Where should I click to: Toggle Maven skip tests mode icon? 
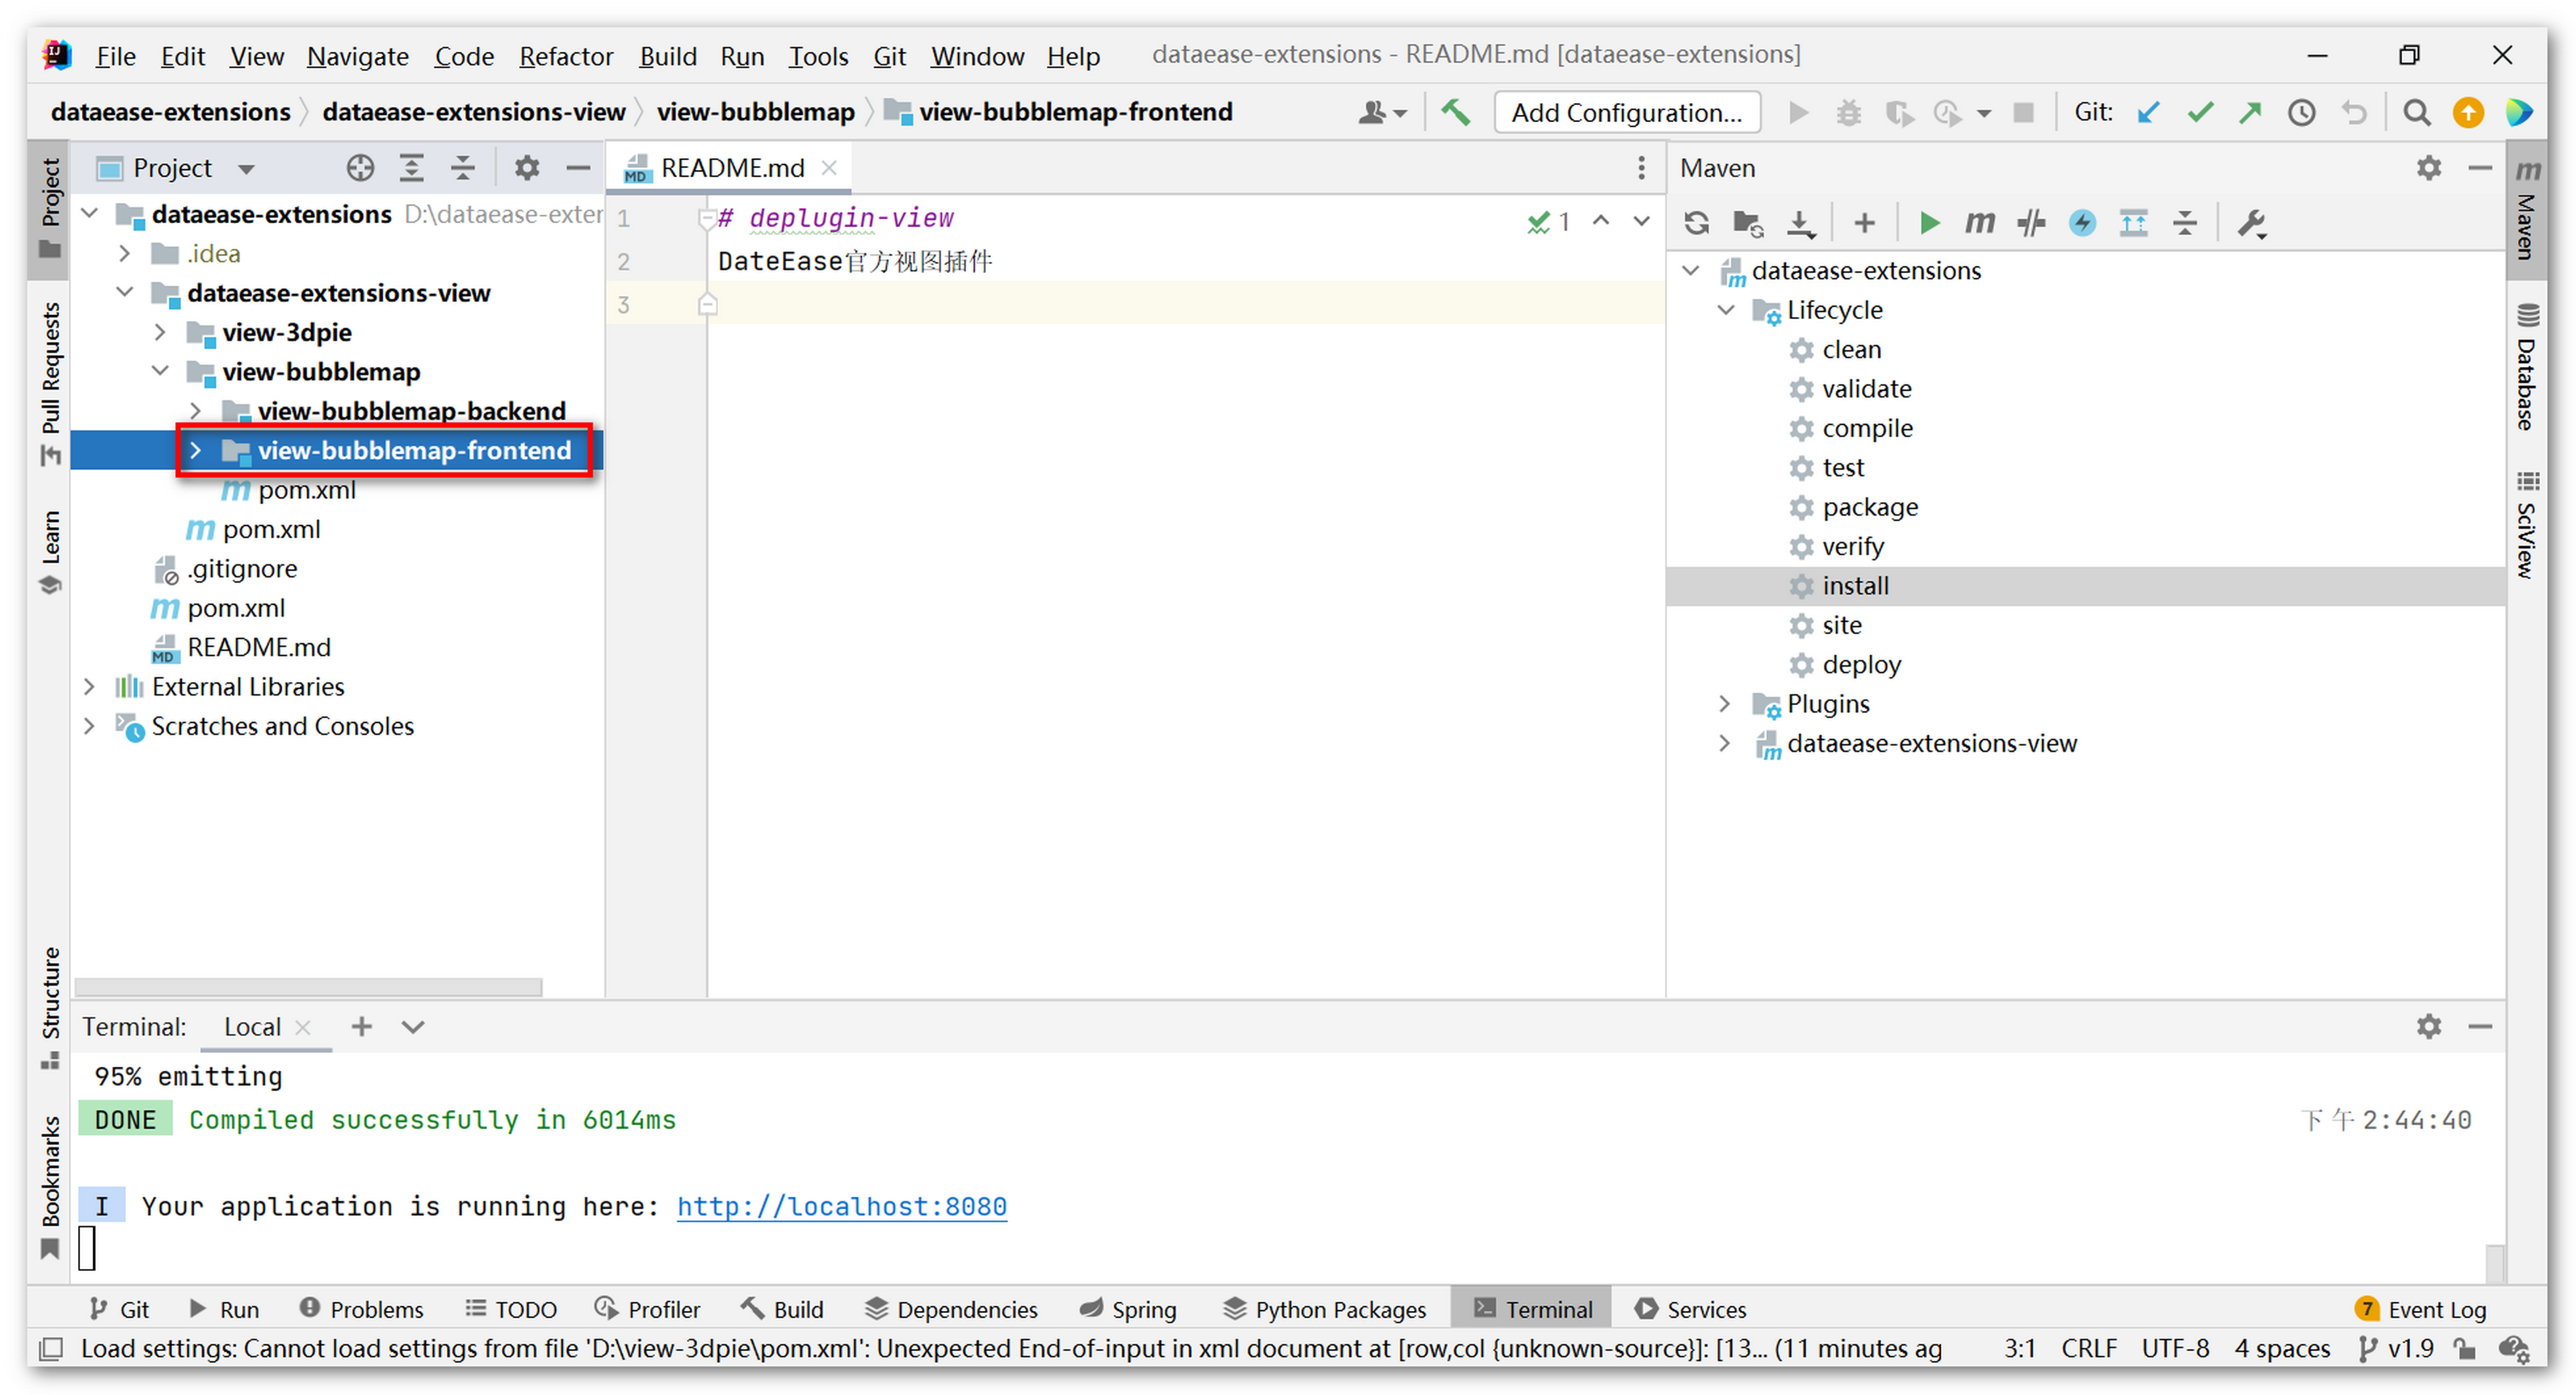(2082, 222)
